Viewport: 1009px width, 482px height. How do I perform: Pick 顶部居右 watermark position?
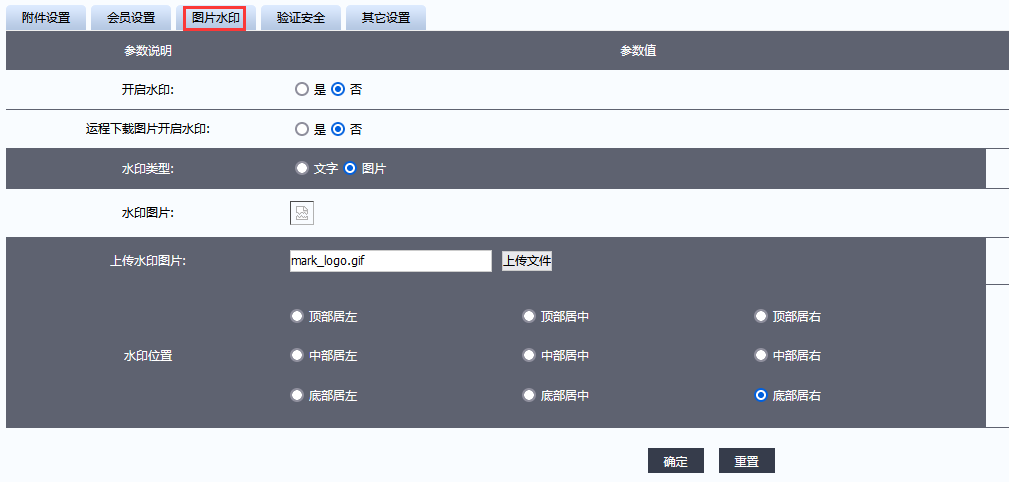[761, 316]
